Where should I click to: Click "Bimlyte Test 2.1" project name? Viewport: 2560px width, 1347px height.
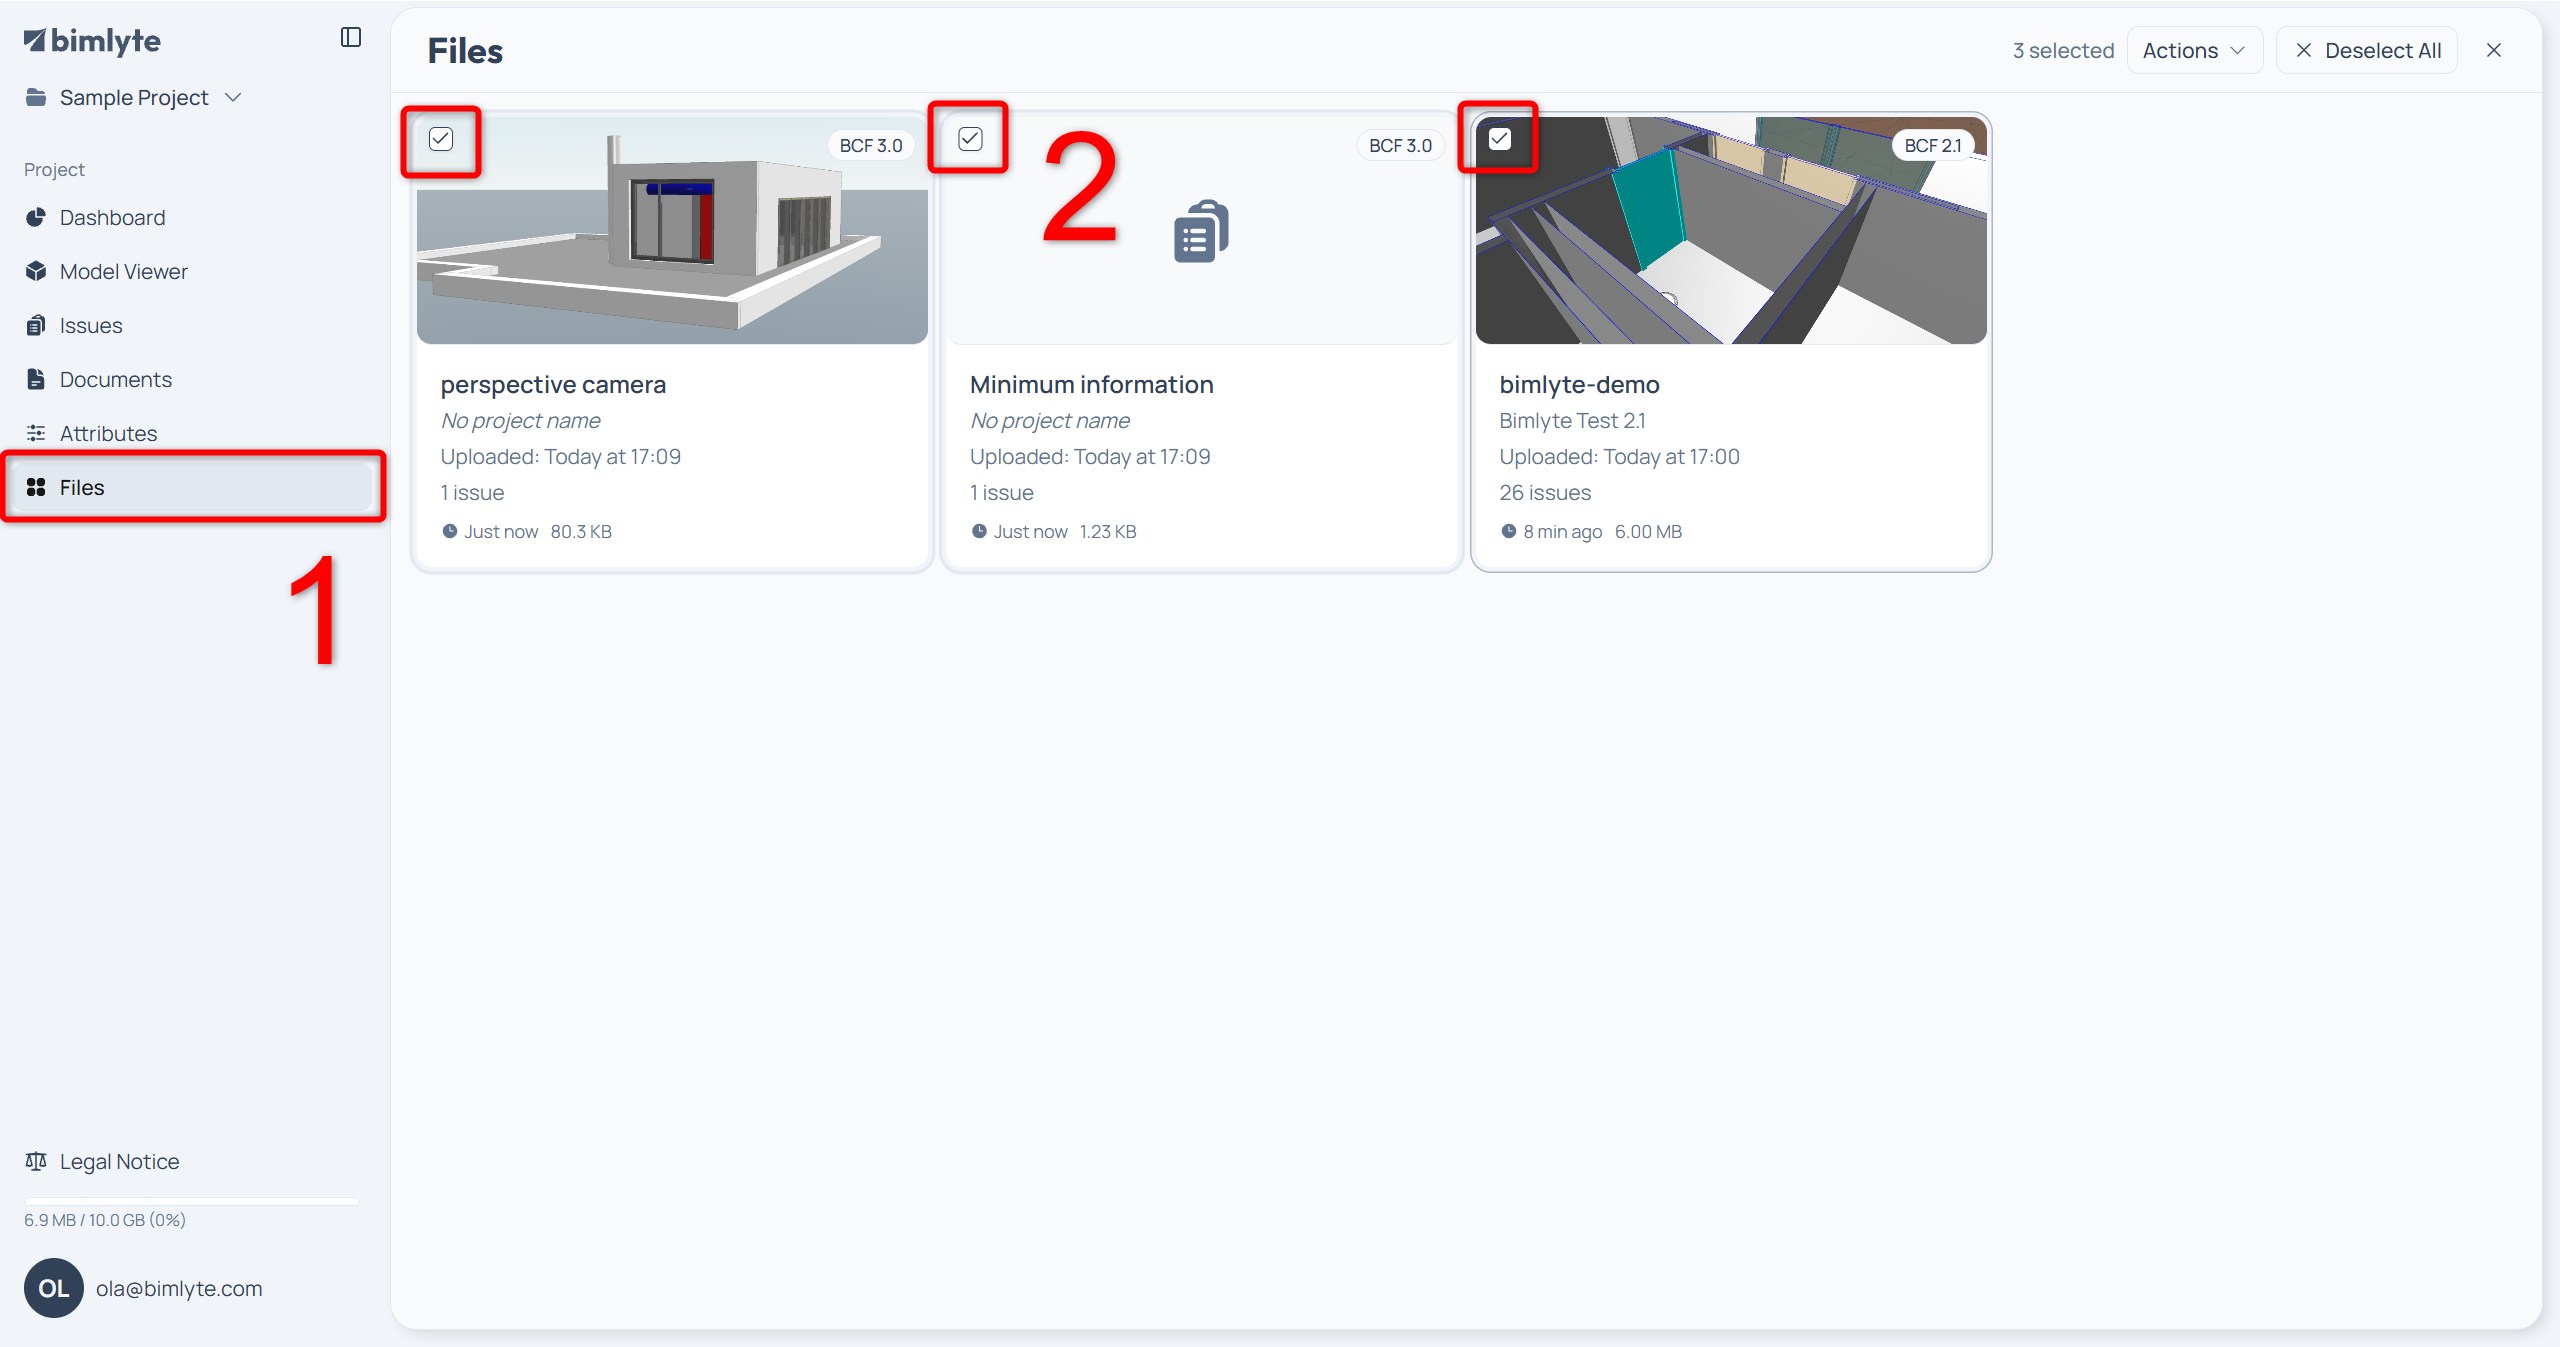(x=1572, y=420)
